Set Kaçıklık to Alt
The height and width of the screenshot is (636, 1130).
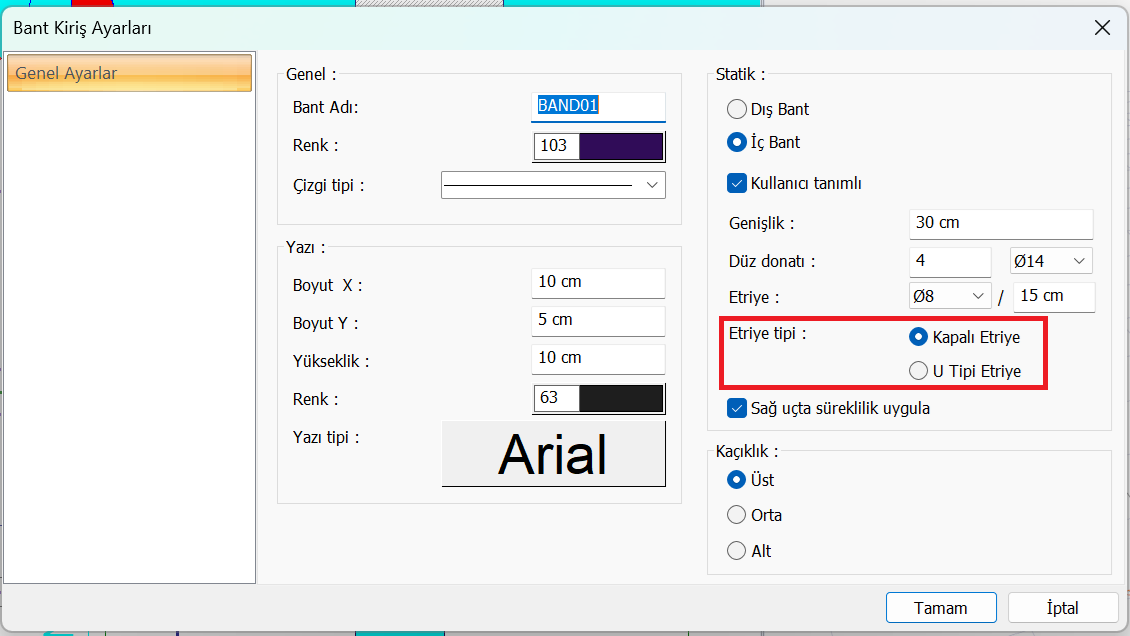pos(737,551)
